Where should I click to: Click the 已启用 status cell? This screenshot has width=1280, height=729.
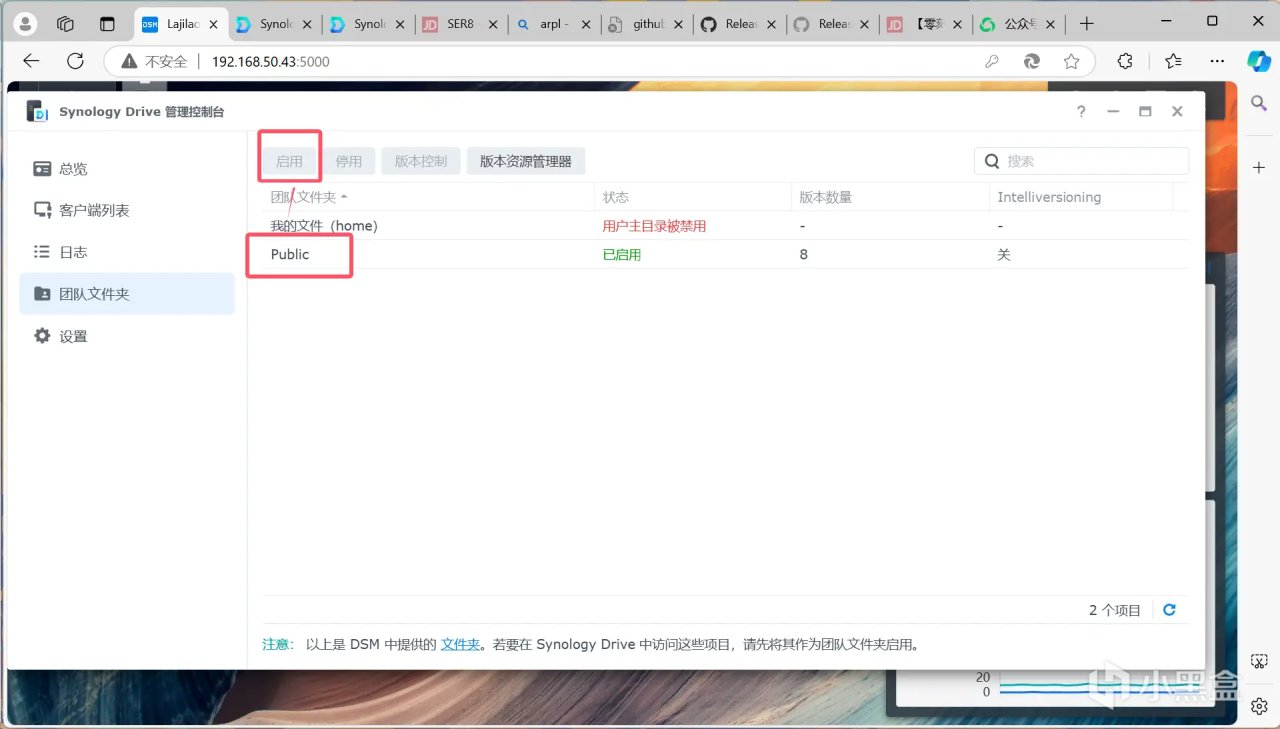[x=621, y=255]
